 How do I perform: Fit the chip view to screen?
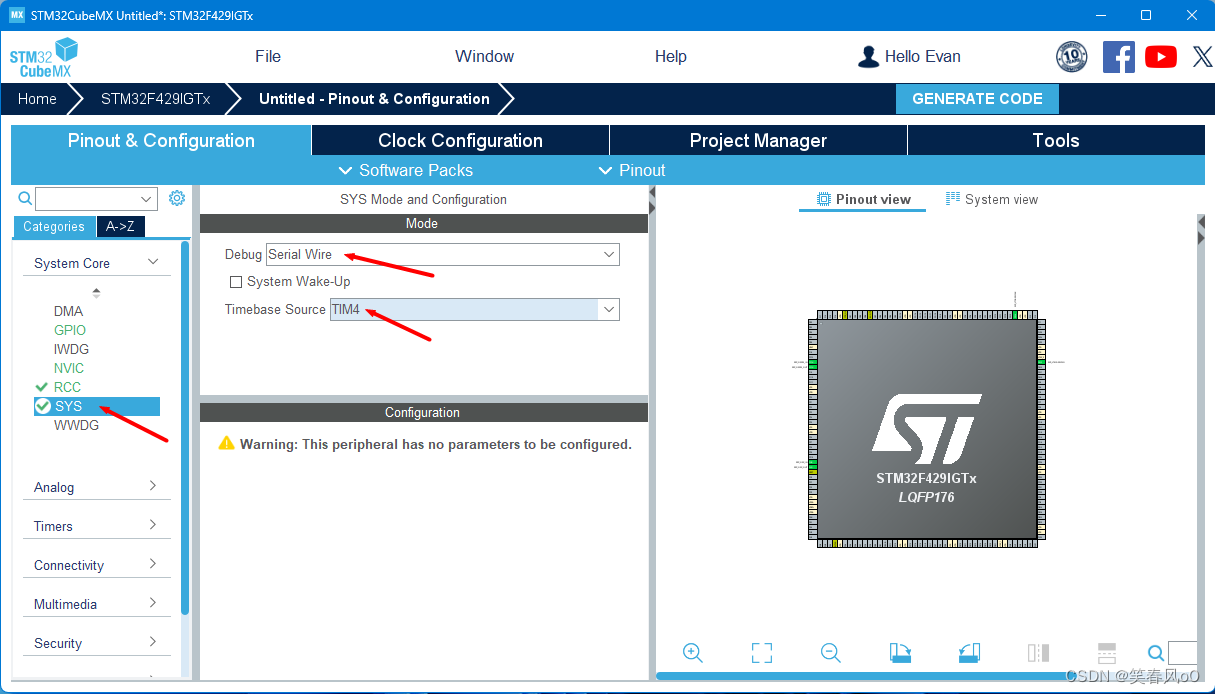[x=762, y=653]
